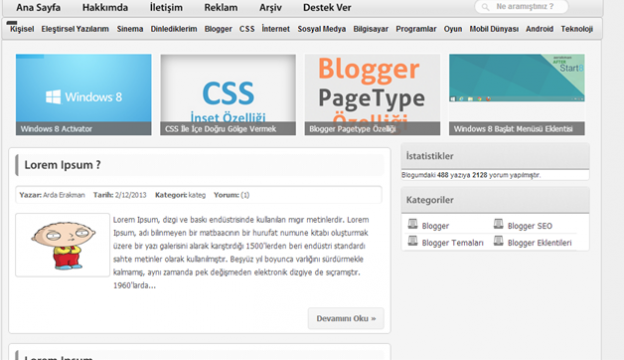This screenshot has width=624, height=360.
Task: Open Blogger in the category bar
Action: coord(218,29)
